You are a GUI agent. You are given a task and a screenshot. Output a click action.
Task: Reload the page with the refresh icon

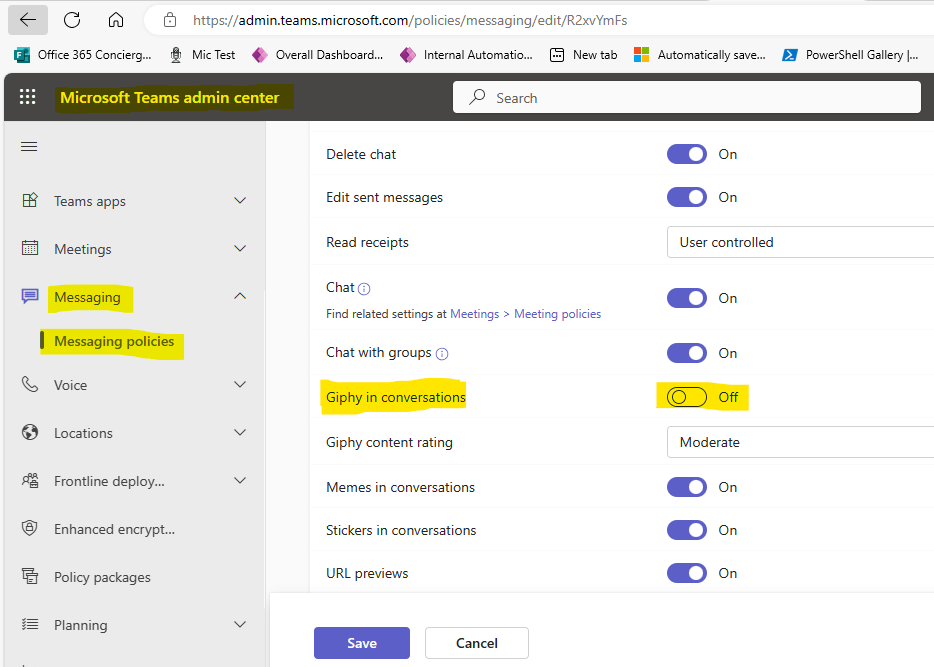point(72,20)
